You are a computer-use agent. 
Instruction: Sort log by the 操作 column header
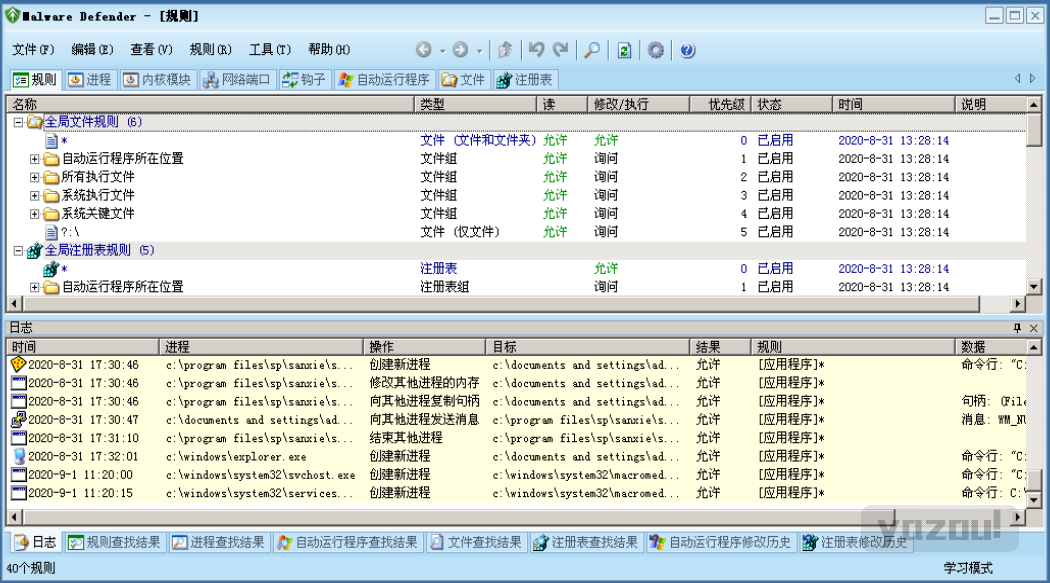coord(425,347)
